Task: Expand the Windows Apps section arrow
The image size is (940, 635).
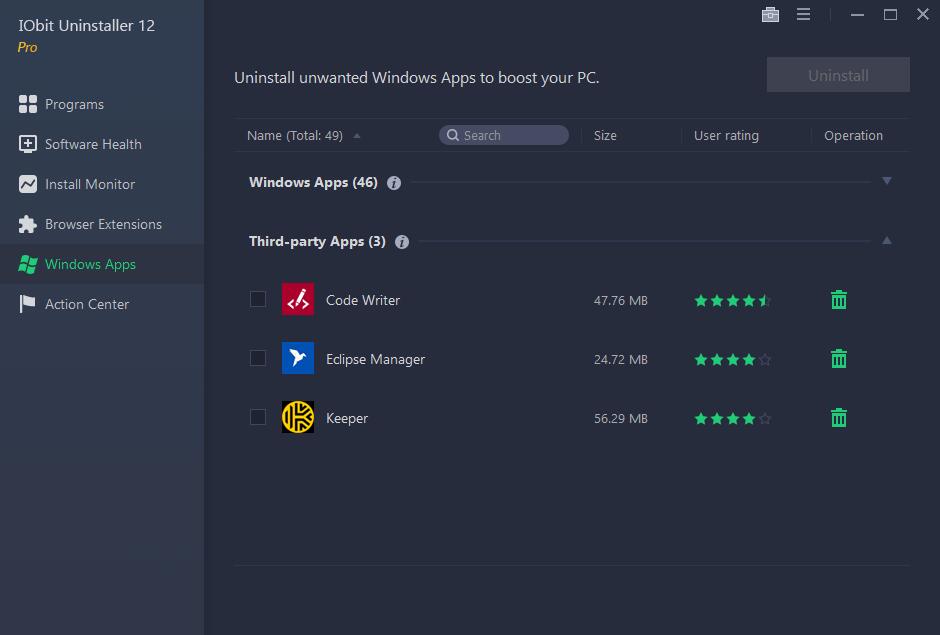Action: point(886,181)
